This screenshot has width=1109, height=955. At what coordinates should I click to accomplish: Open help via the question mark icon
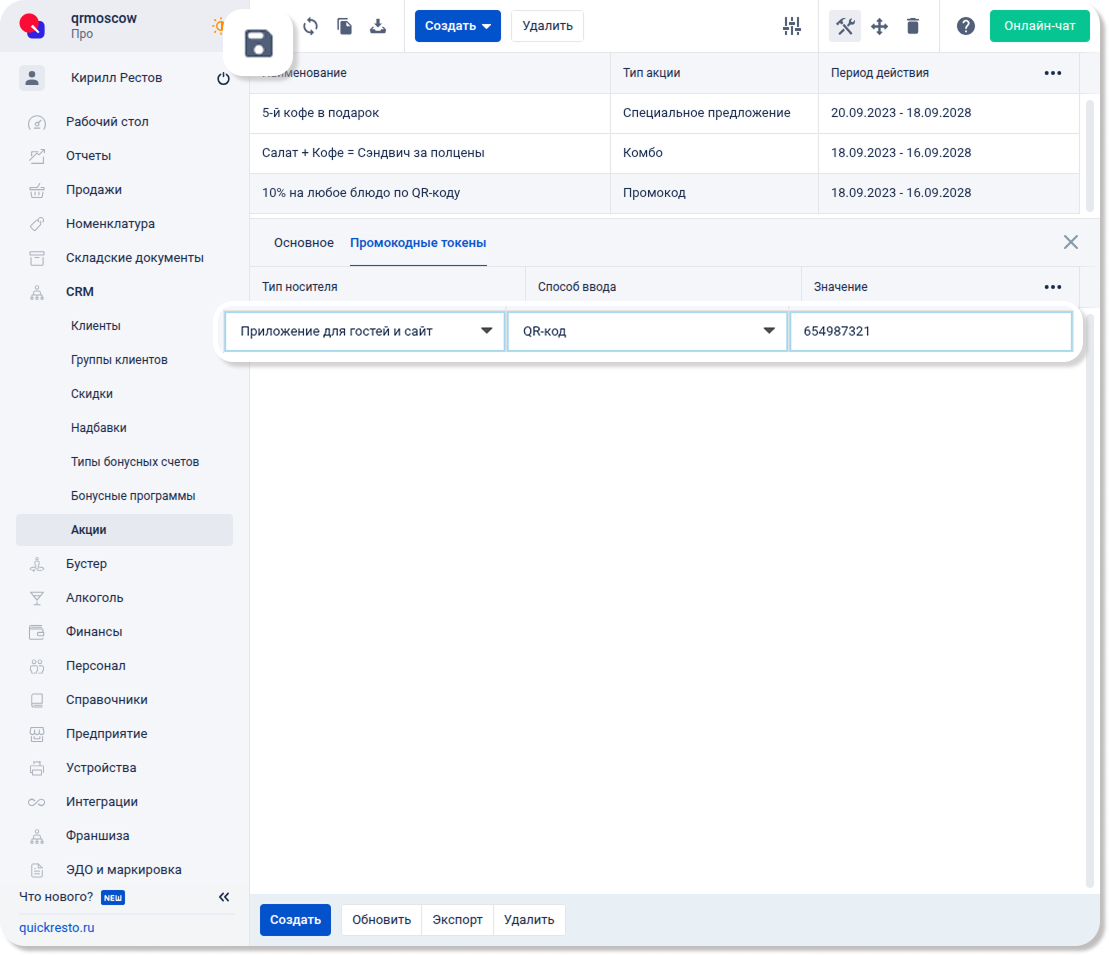(965, 26)
